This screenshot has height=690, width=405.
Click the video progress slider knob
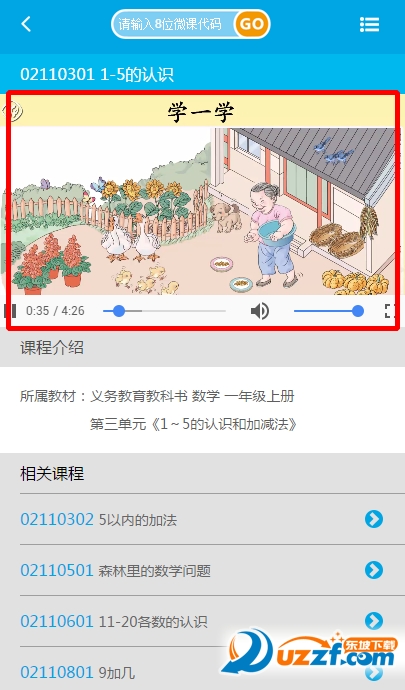coord(119,311)
